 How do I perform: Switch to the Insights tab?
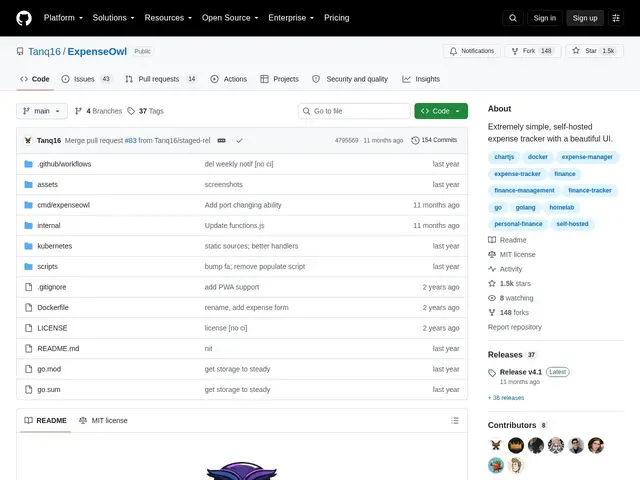tap(421, 79)
